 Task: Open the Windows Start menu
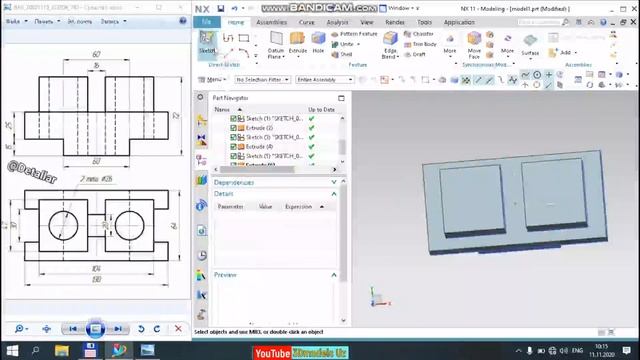[12, 351]
